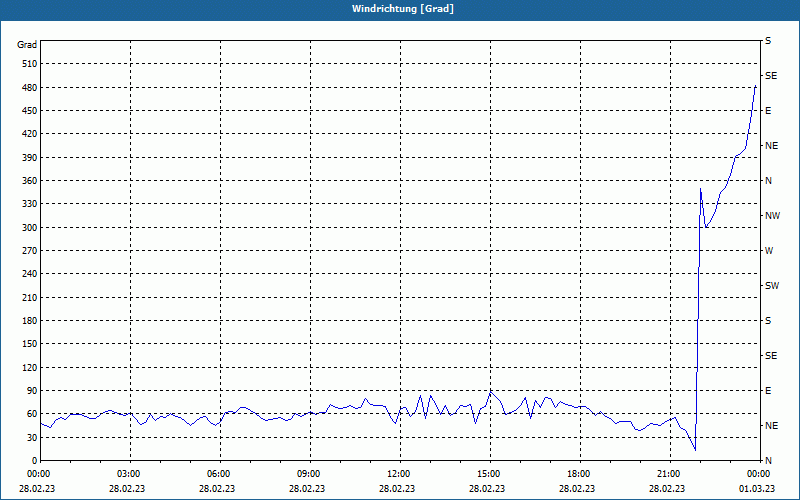The width and height of the screenshot is (800, 500).
Task: Select the 18:00 time label
Action: (x=580, y=474)
